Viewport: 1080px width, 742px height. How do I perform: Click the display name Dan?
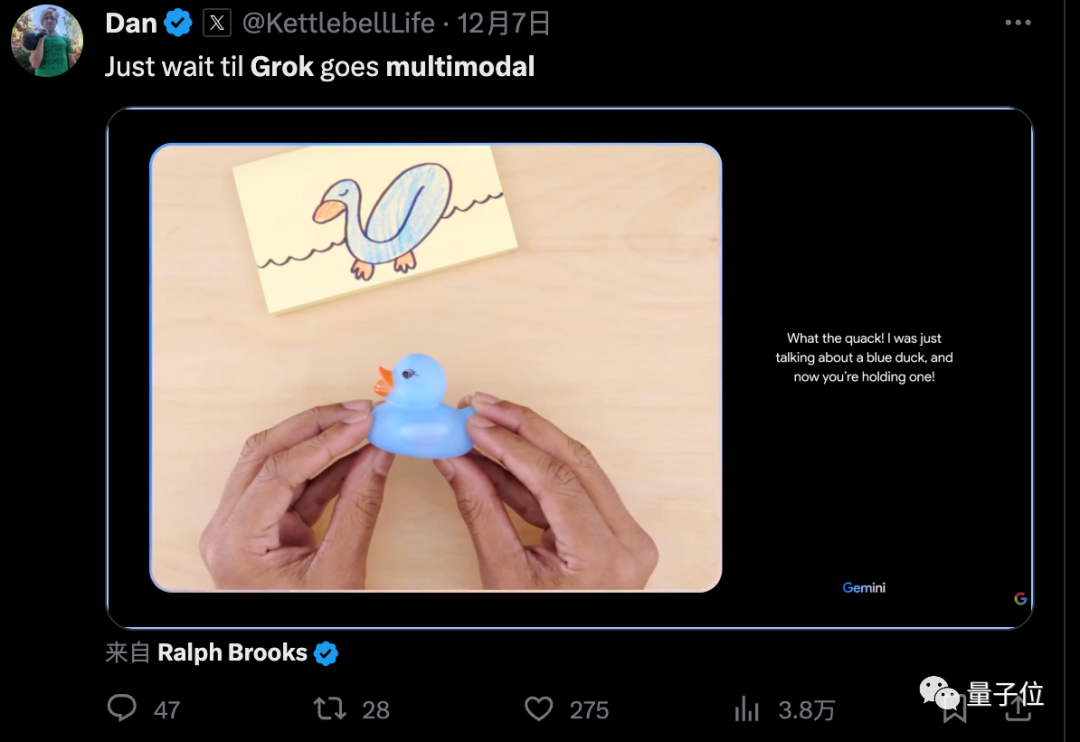coord(131,23)
